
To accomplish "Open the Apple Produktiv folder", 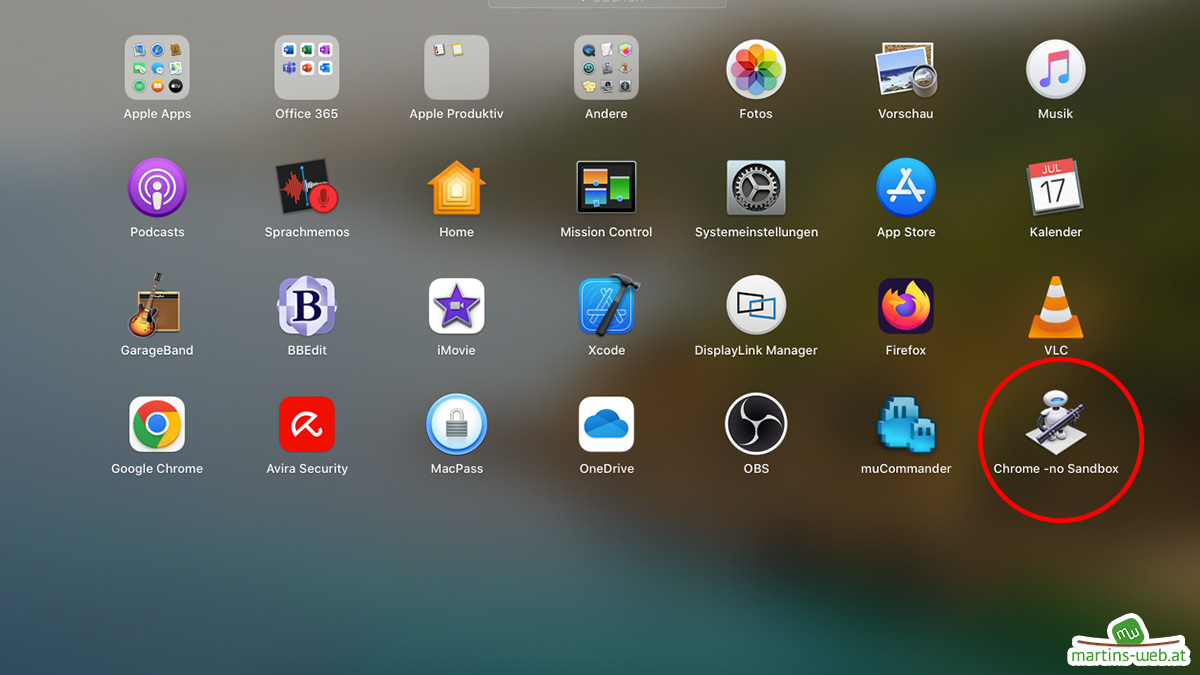I will tap(457, 68).
